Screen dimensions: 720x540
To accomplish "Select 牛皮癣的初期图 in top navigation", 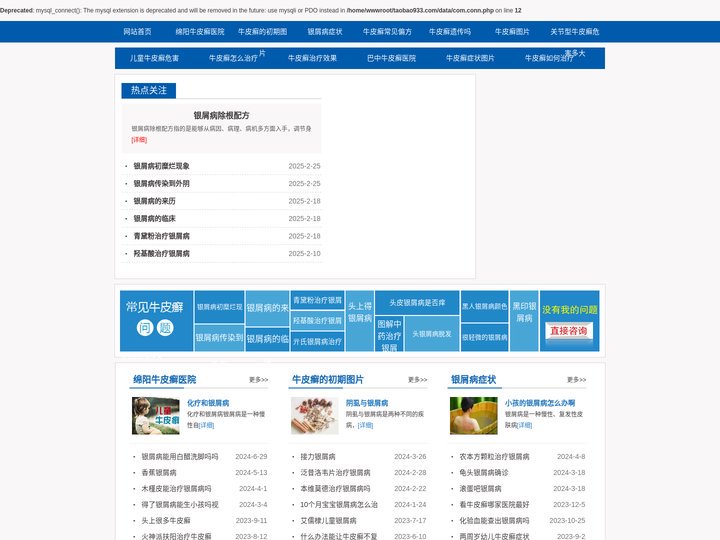I will click(x=262, y=32).
